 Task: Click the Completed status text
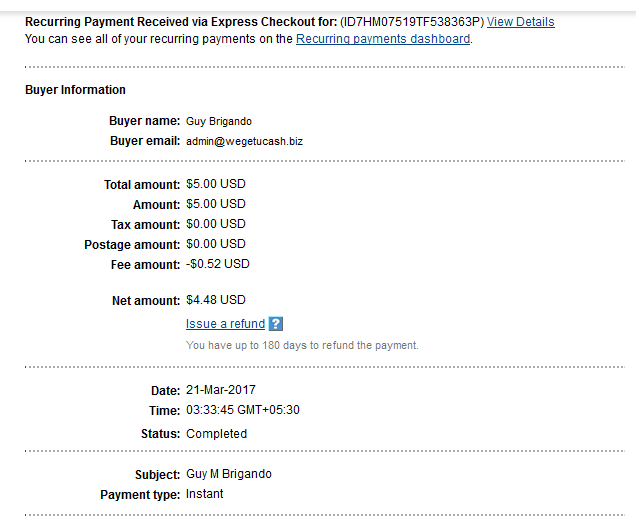click(x=216, y=434)
